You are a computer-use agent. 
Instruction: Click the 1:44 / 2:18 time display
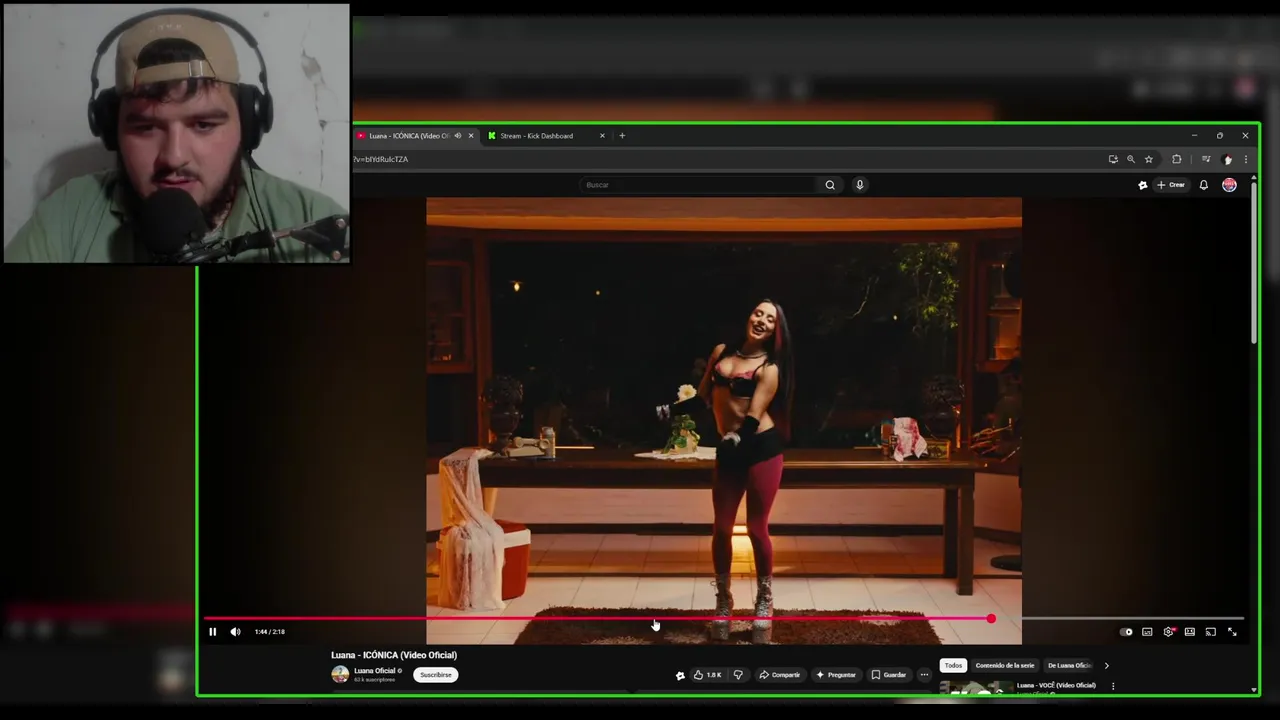tap(269, 632)
